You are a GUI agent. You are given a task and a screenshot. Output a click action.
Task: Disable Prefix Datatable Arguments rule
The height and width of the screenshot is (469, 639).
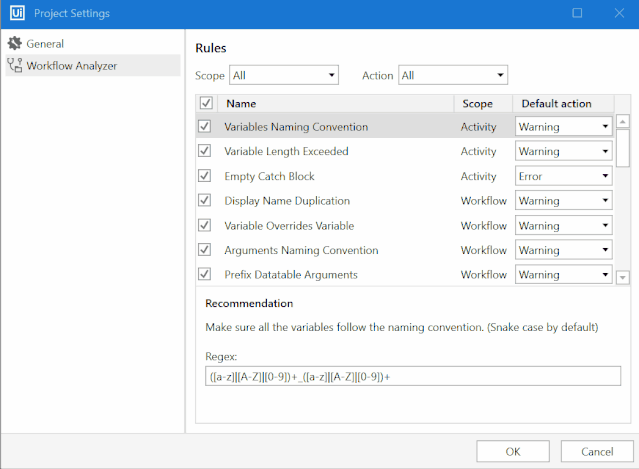pyautogui.click(x=205, y=274)
